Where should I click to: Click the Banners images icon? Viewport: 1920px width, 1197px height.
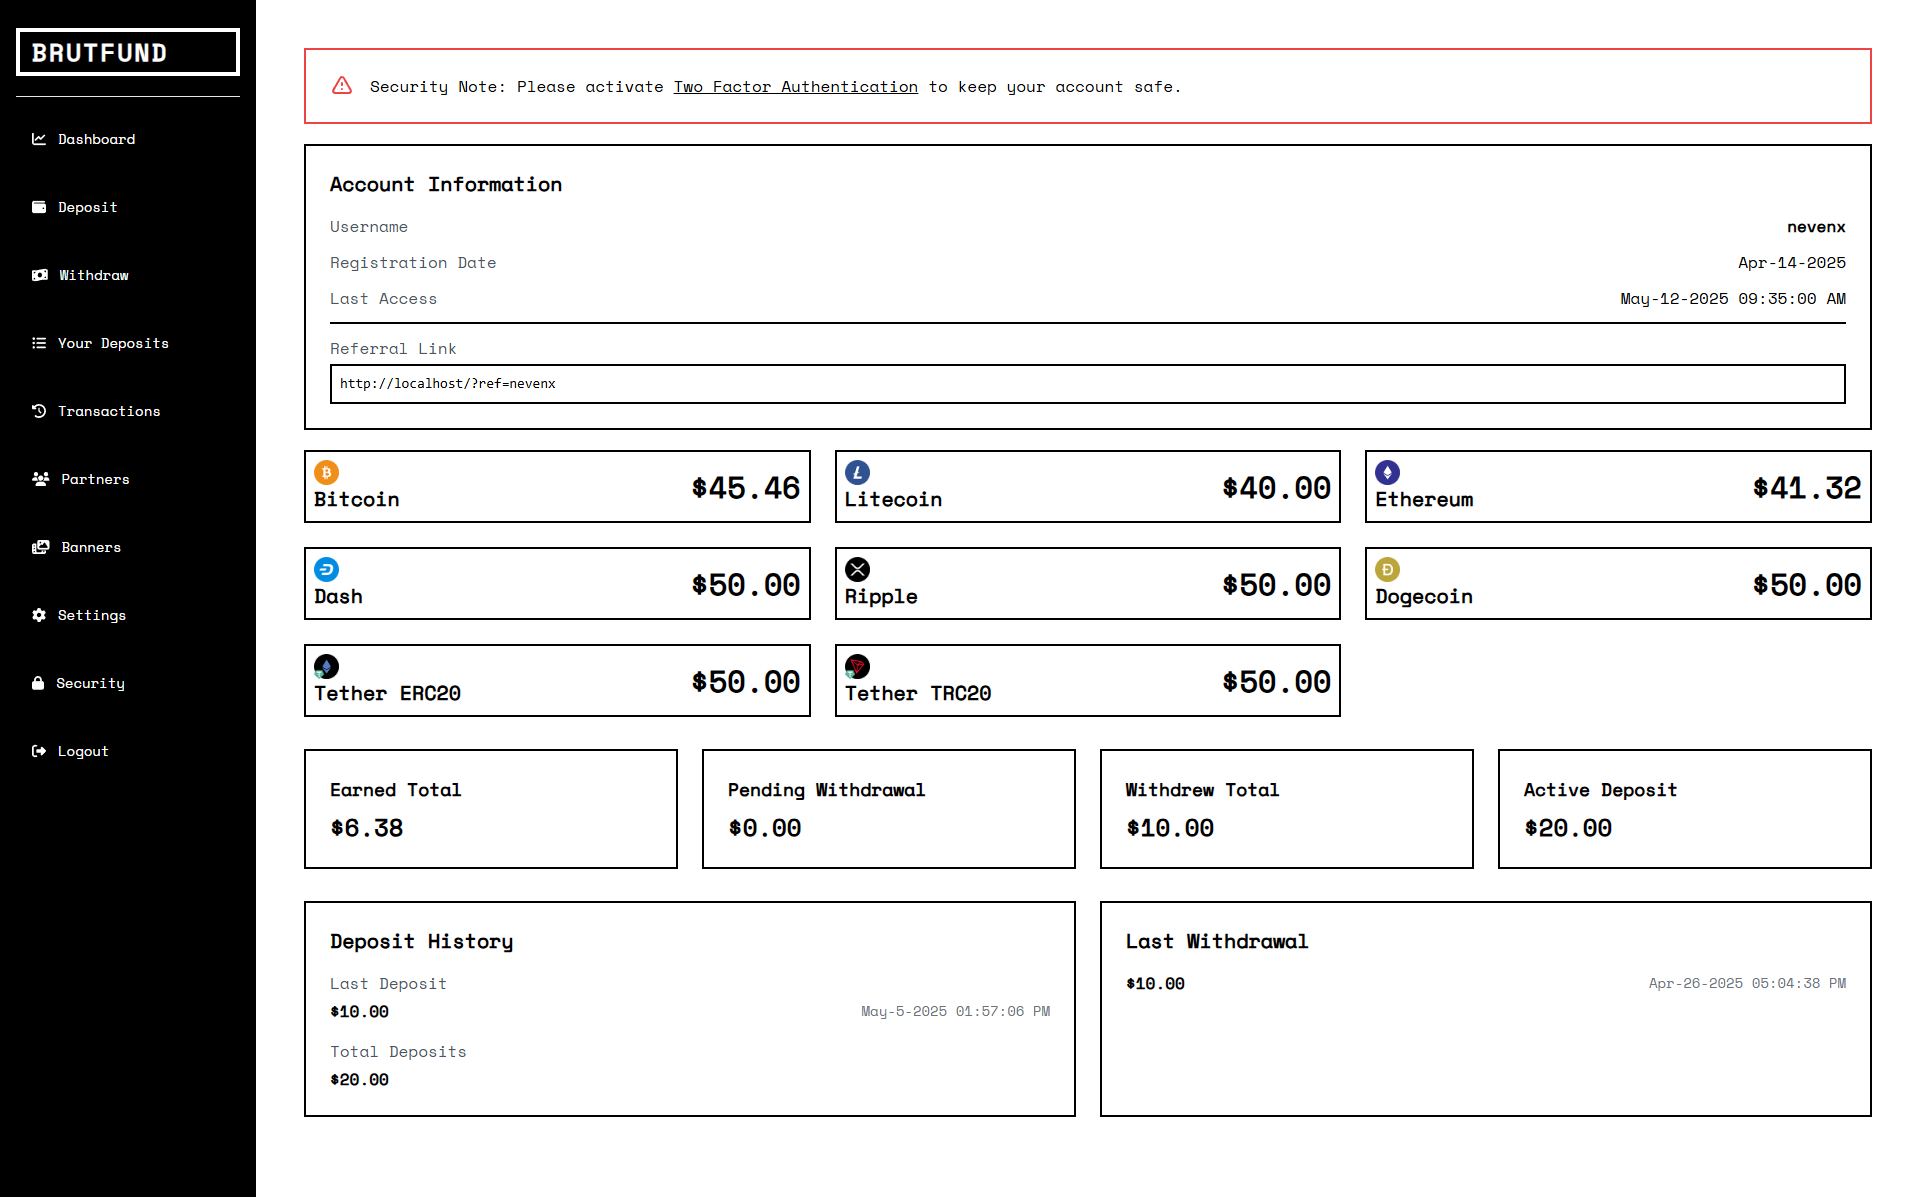pos(41,547)
